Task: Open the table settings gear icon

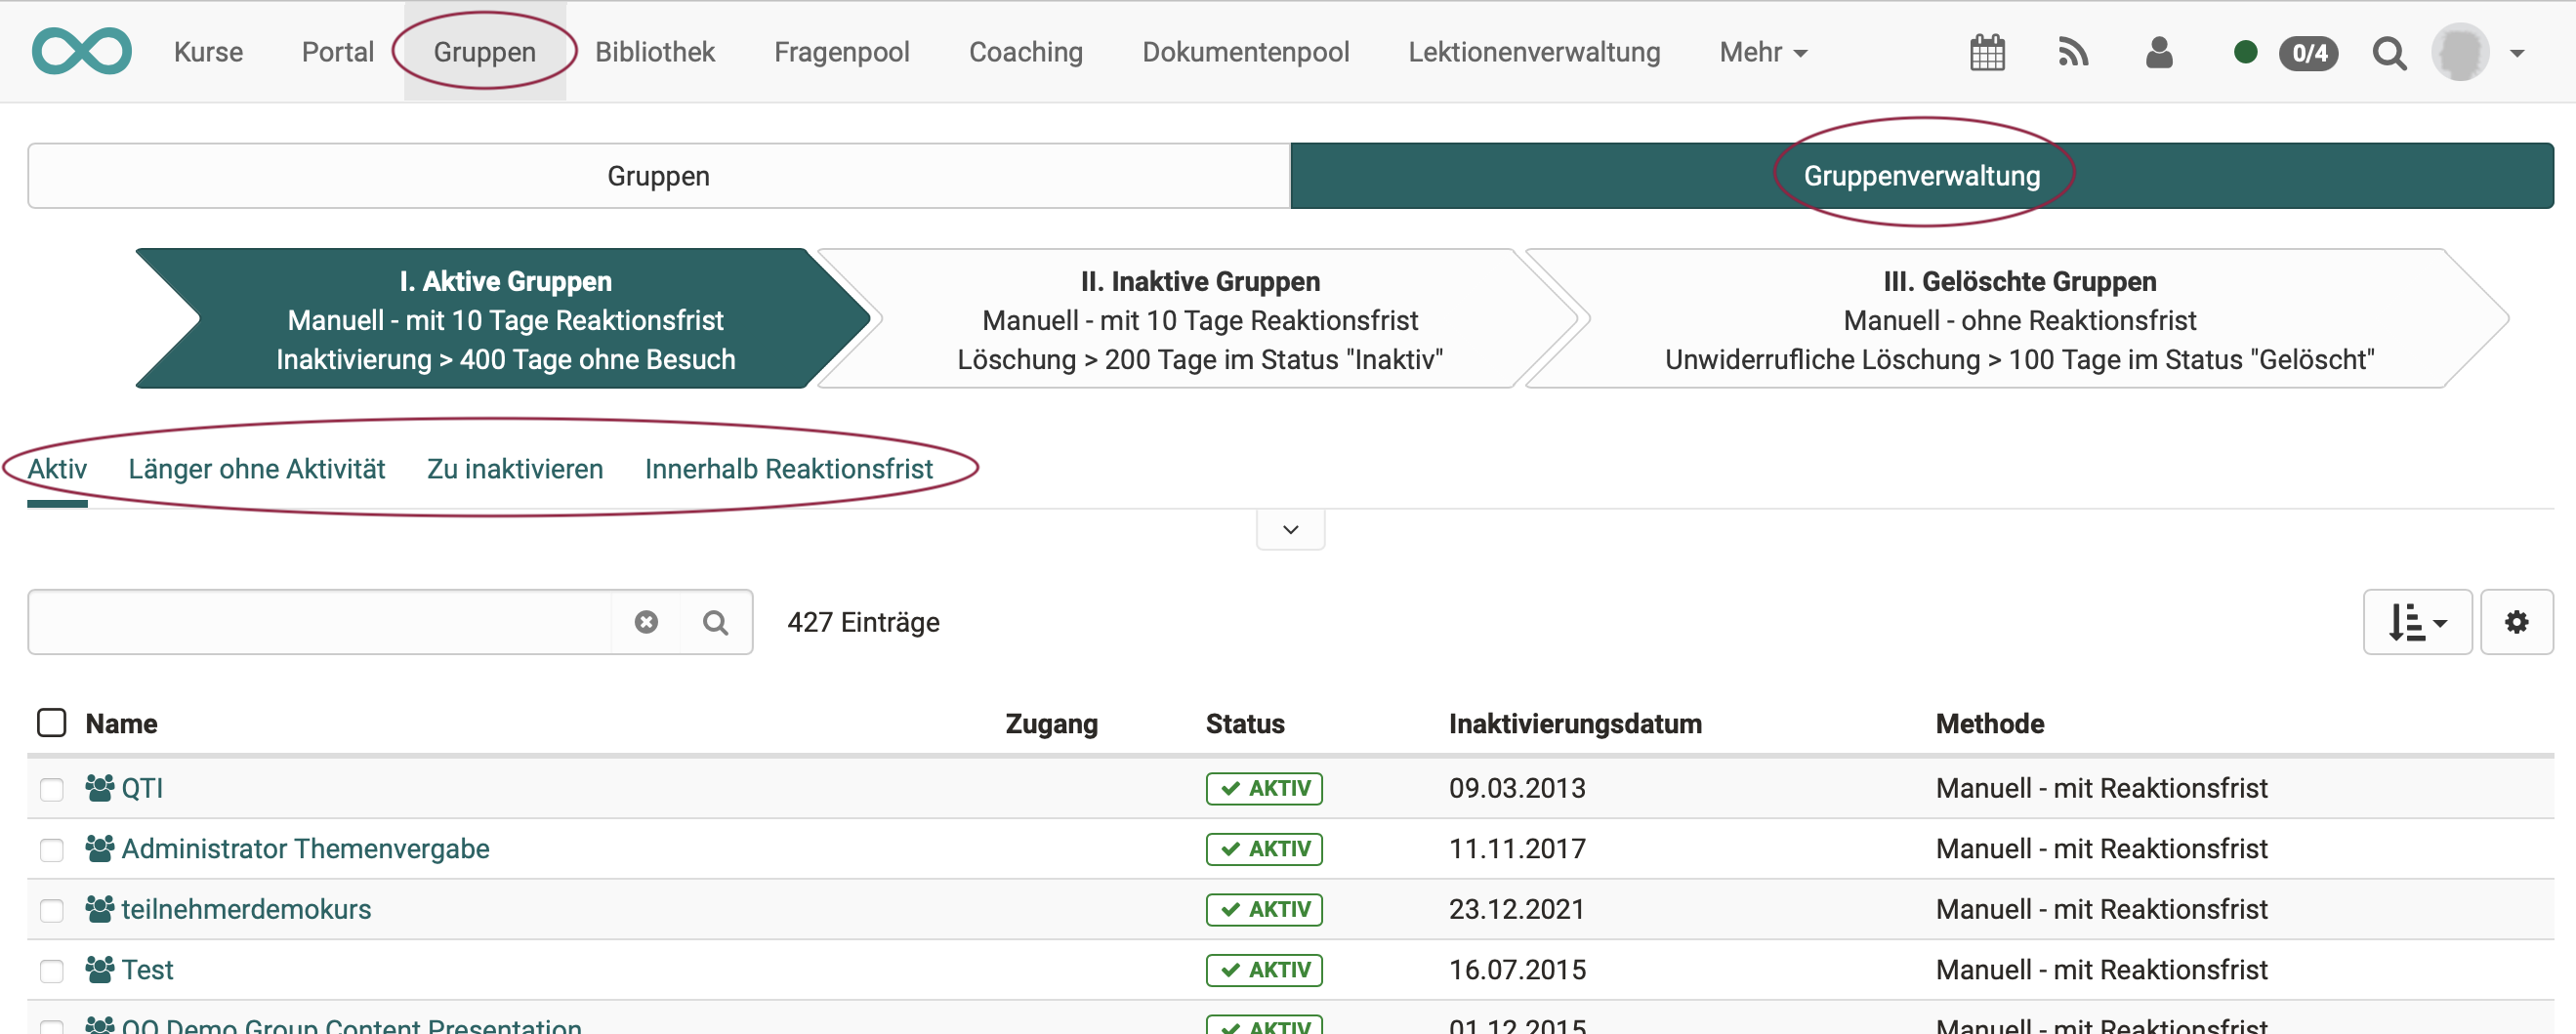Action: tap(2518, 621)
